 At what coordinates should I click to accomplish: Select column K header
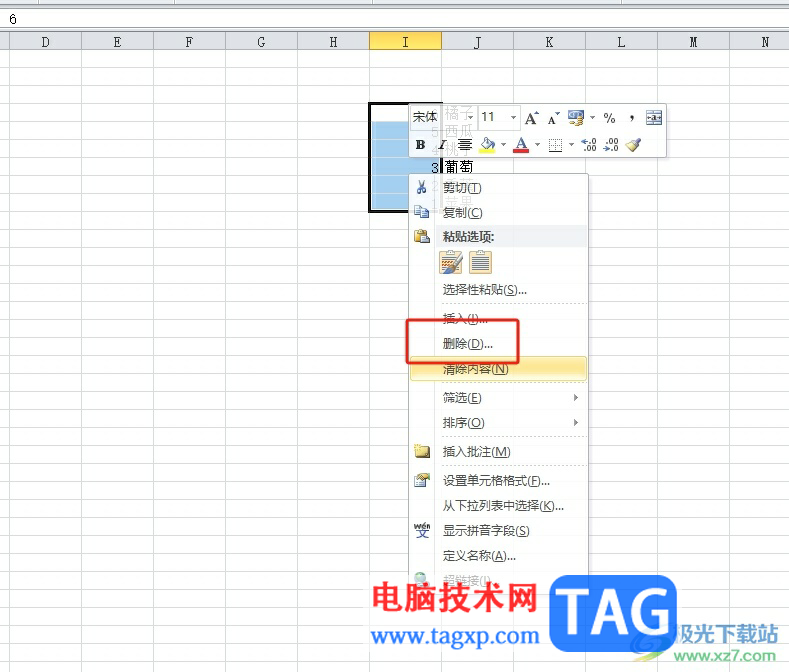coord(549,42)
